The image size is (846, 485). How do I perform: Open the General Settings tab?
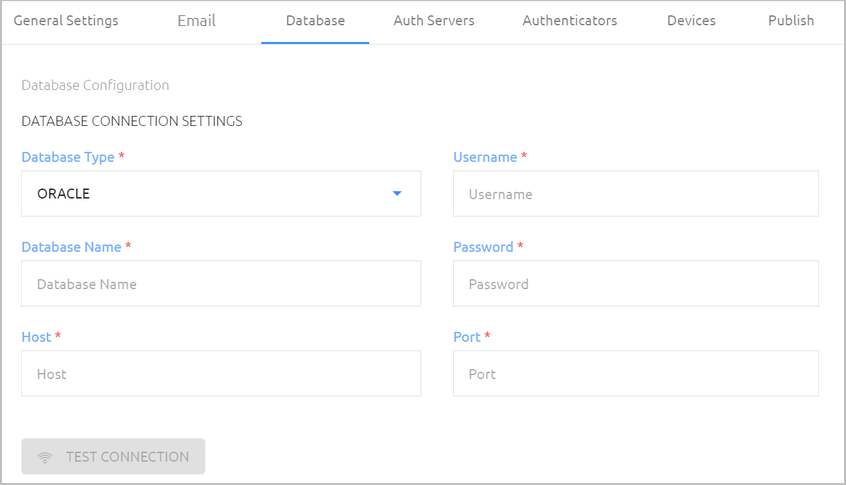point(66,21)
